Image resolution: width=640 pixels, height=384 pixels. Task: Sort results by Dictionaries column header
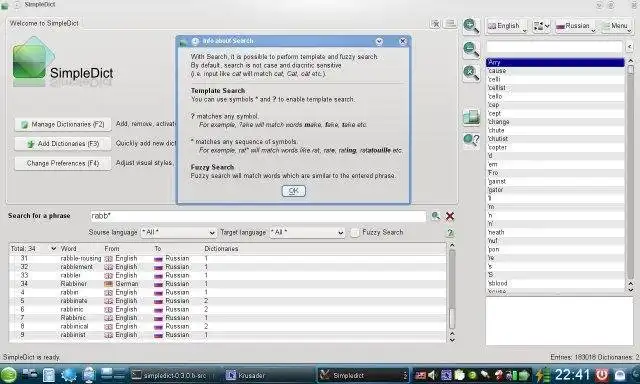pos(221,249)
